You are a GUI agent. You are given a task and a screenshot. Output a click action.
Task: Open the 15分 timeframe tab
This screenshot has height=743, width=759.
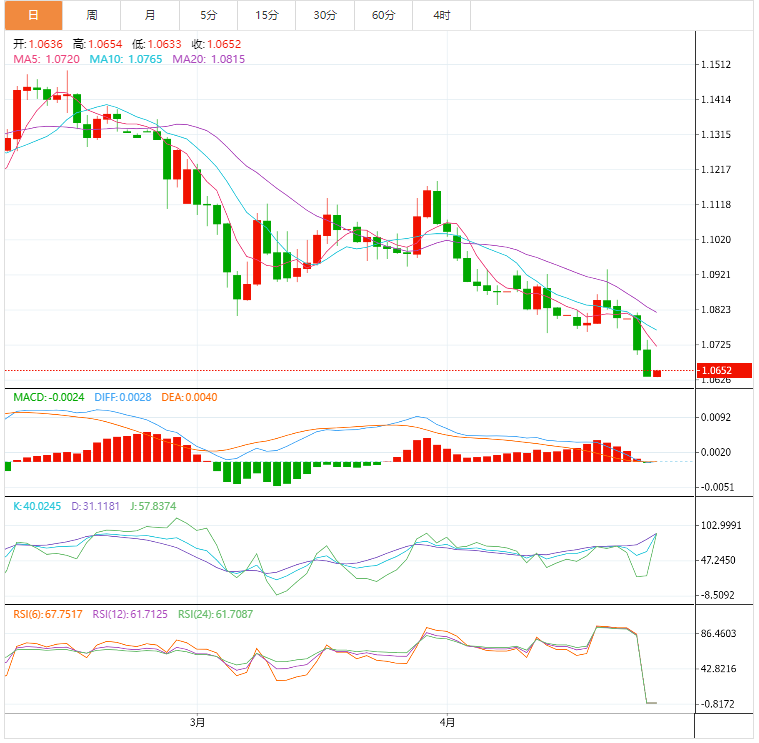pos(267,15)
